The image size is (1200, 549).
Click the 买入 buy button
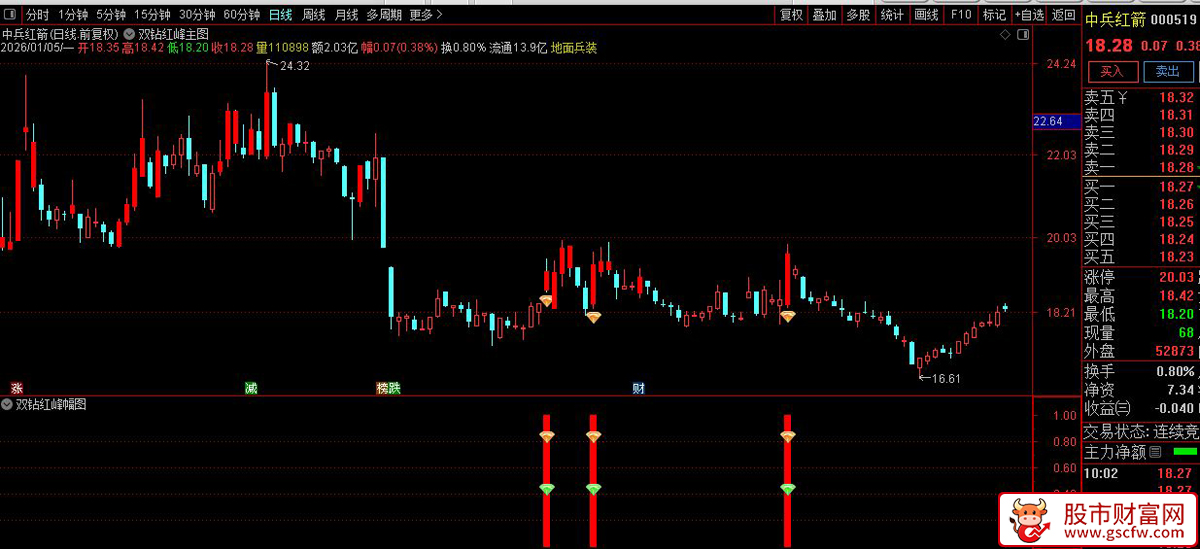(x=1112, y=71)
